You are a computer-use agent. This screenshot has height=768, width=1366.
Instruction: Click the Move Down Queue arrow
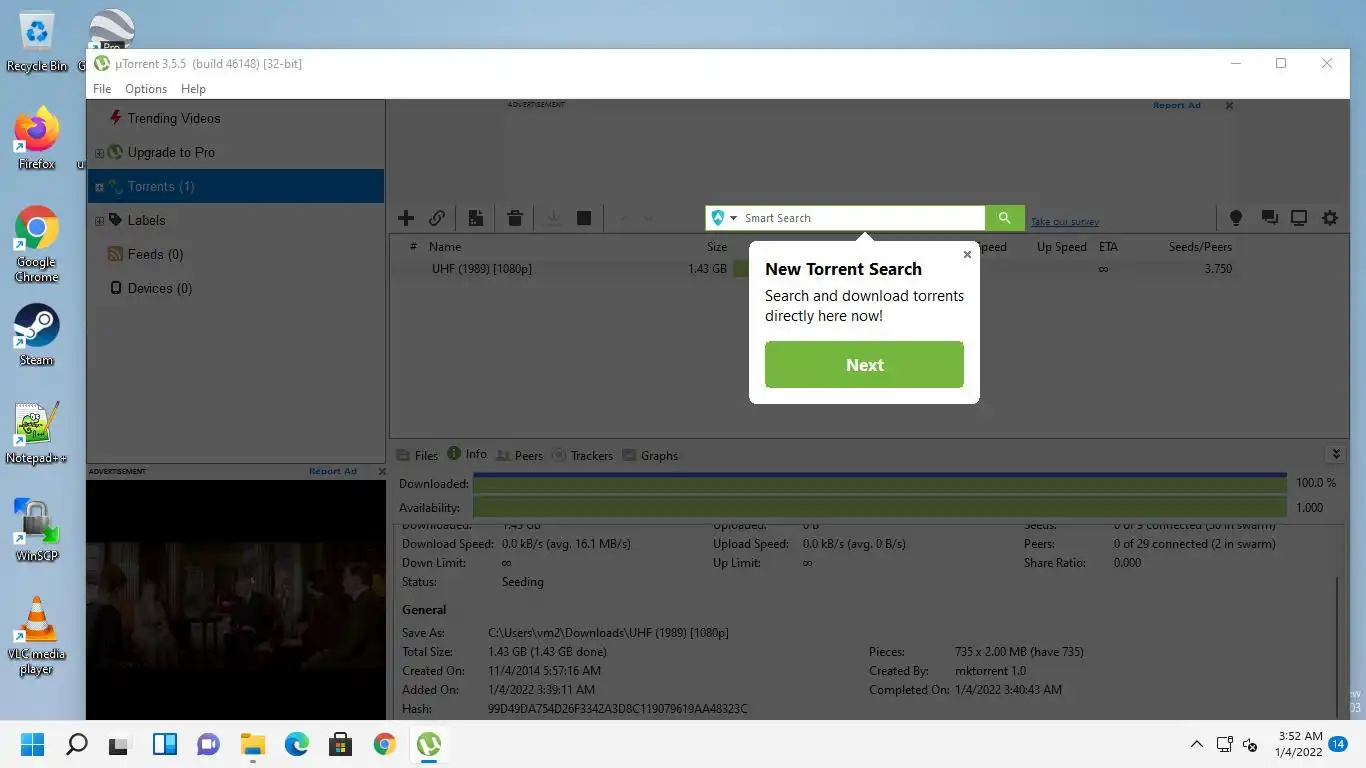648,218
